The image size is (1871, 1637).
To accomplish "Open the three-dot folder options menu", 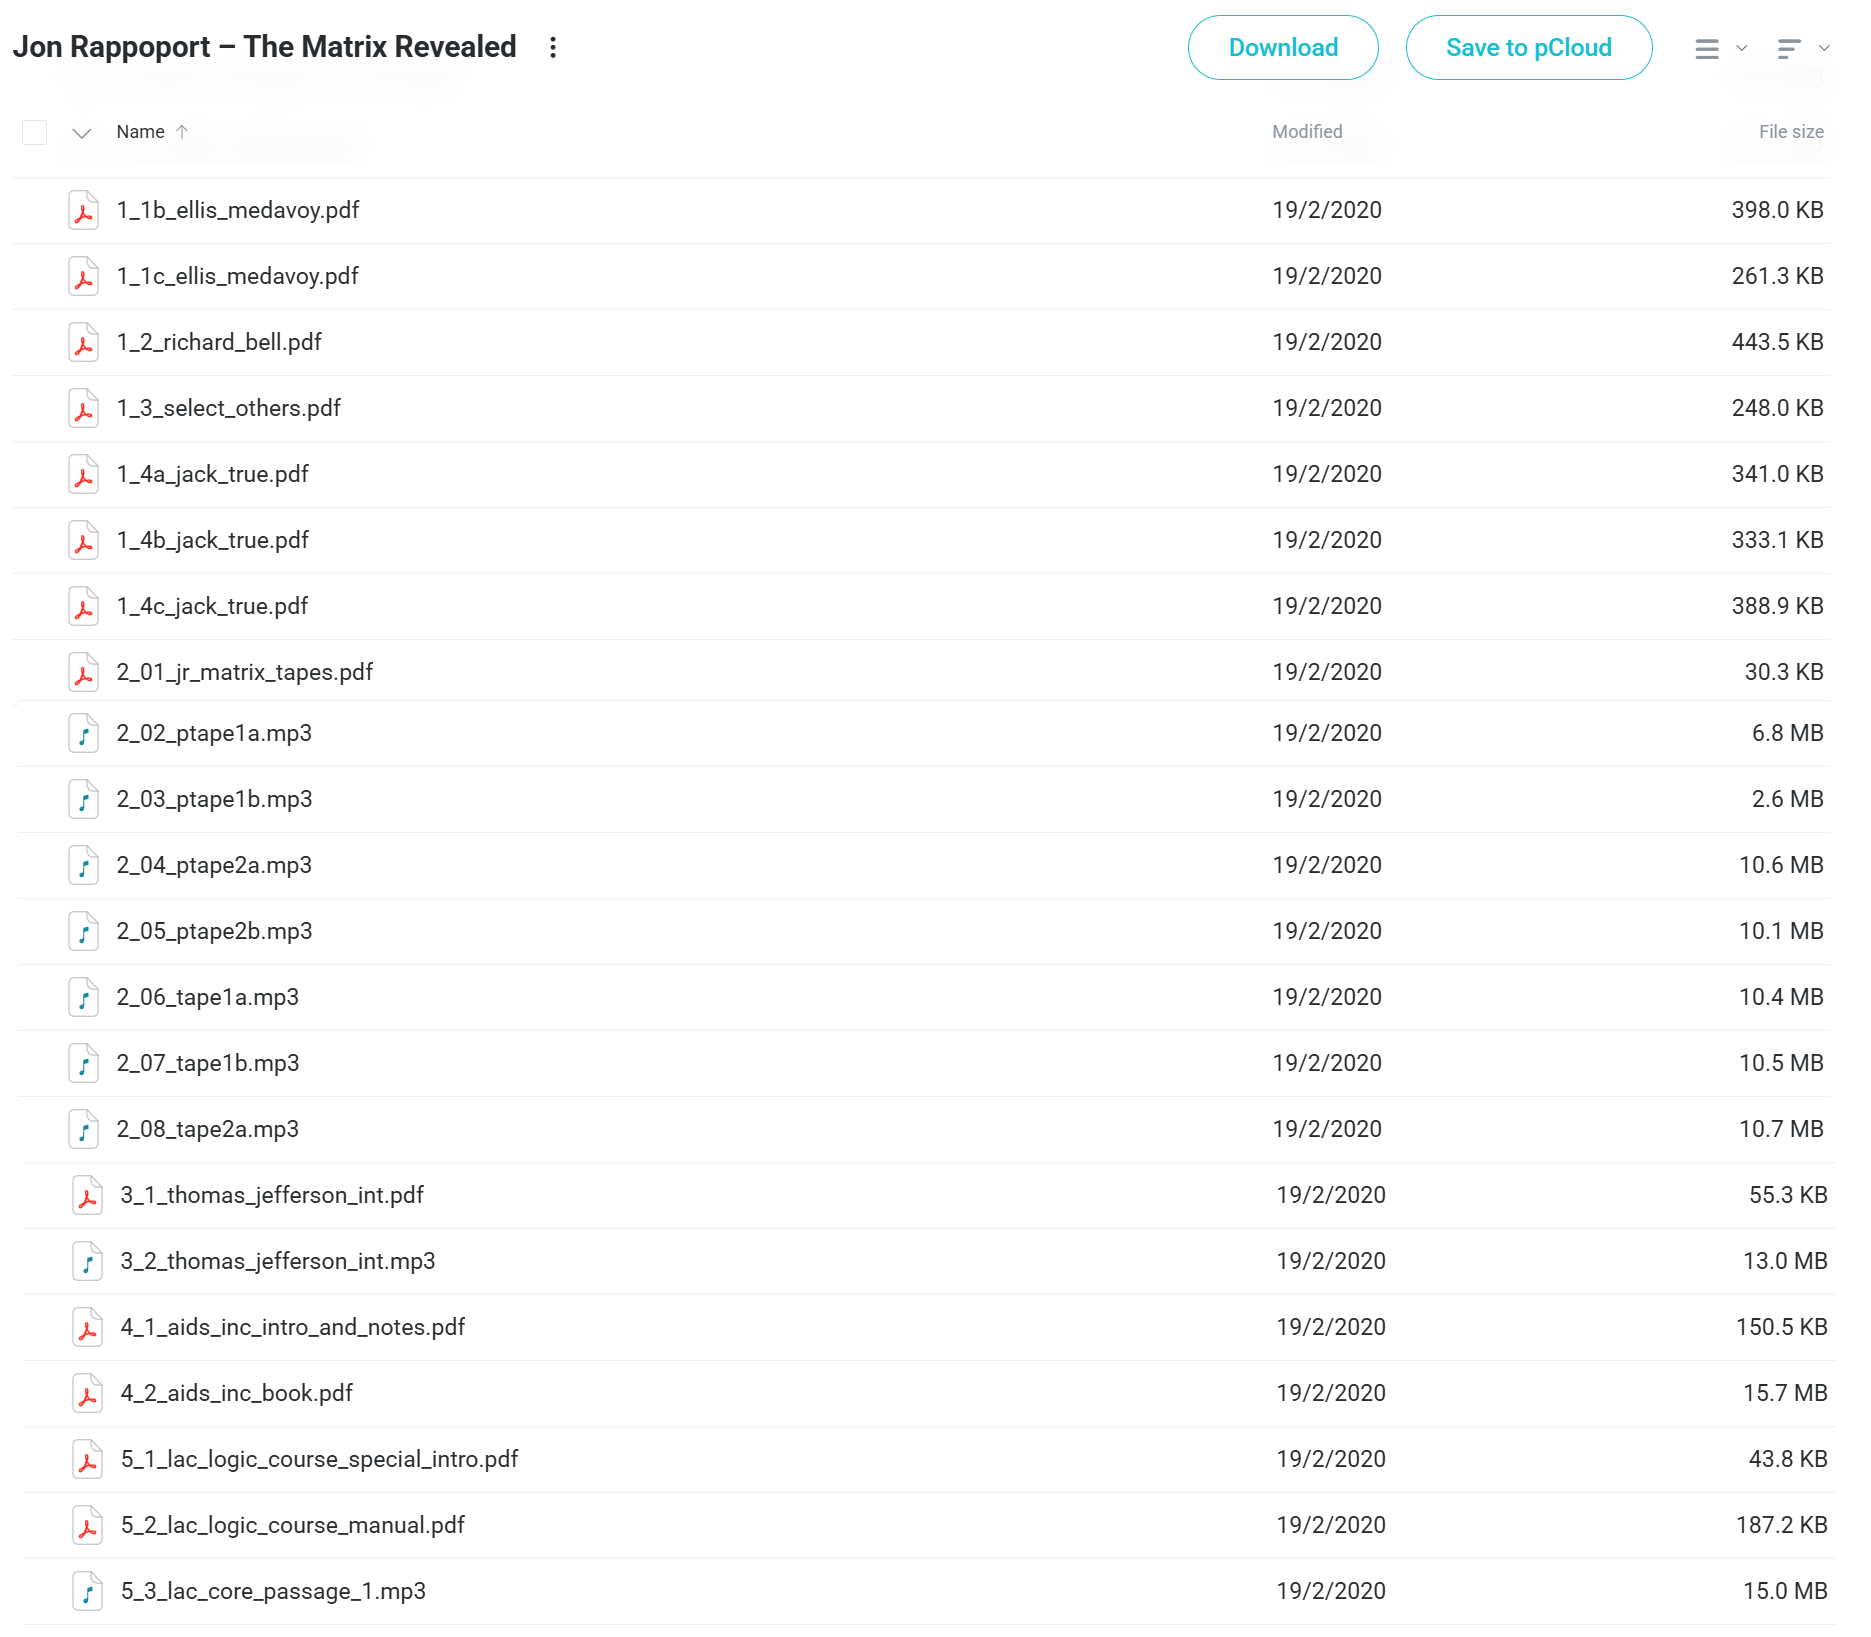I will (553, 48).
